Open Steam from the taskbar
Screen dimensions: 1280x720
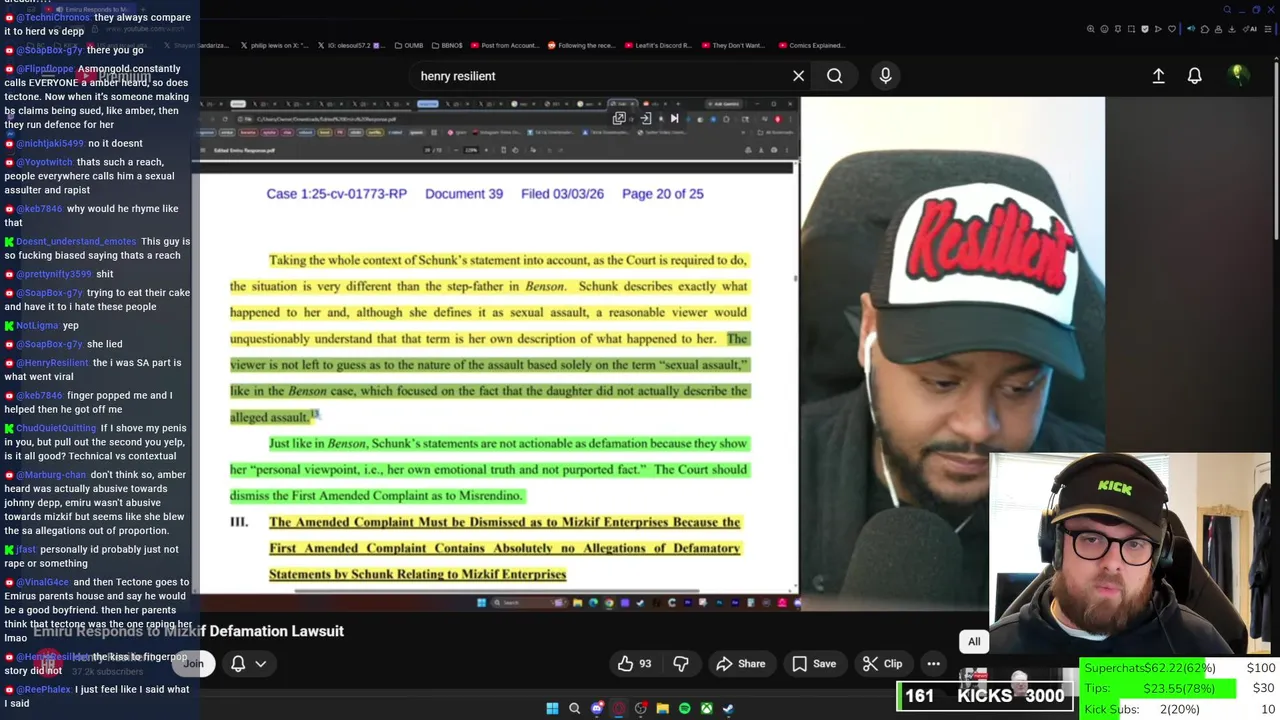click(x=728, y=709)
